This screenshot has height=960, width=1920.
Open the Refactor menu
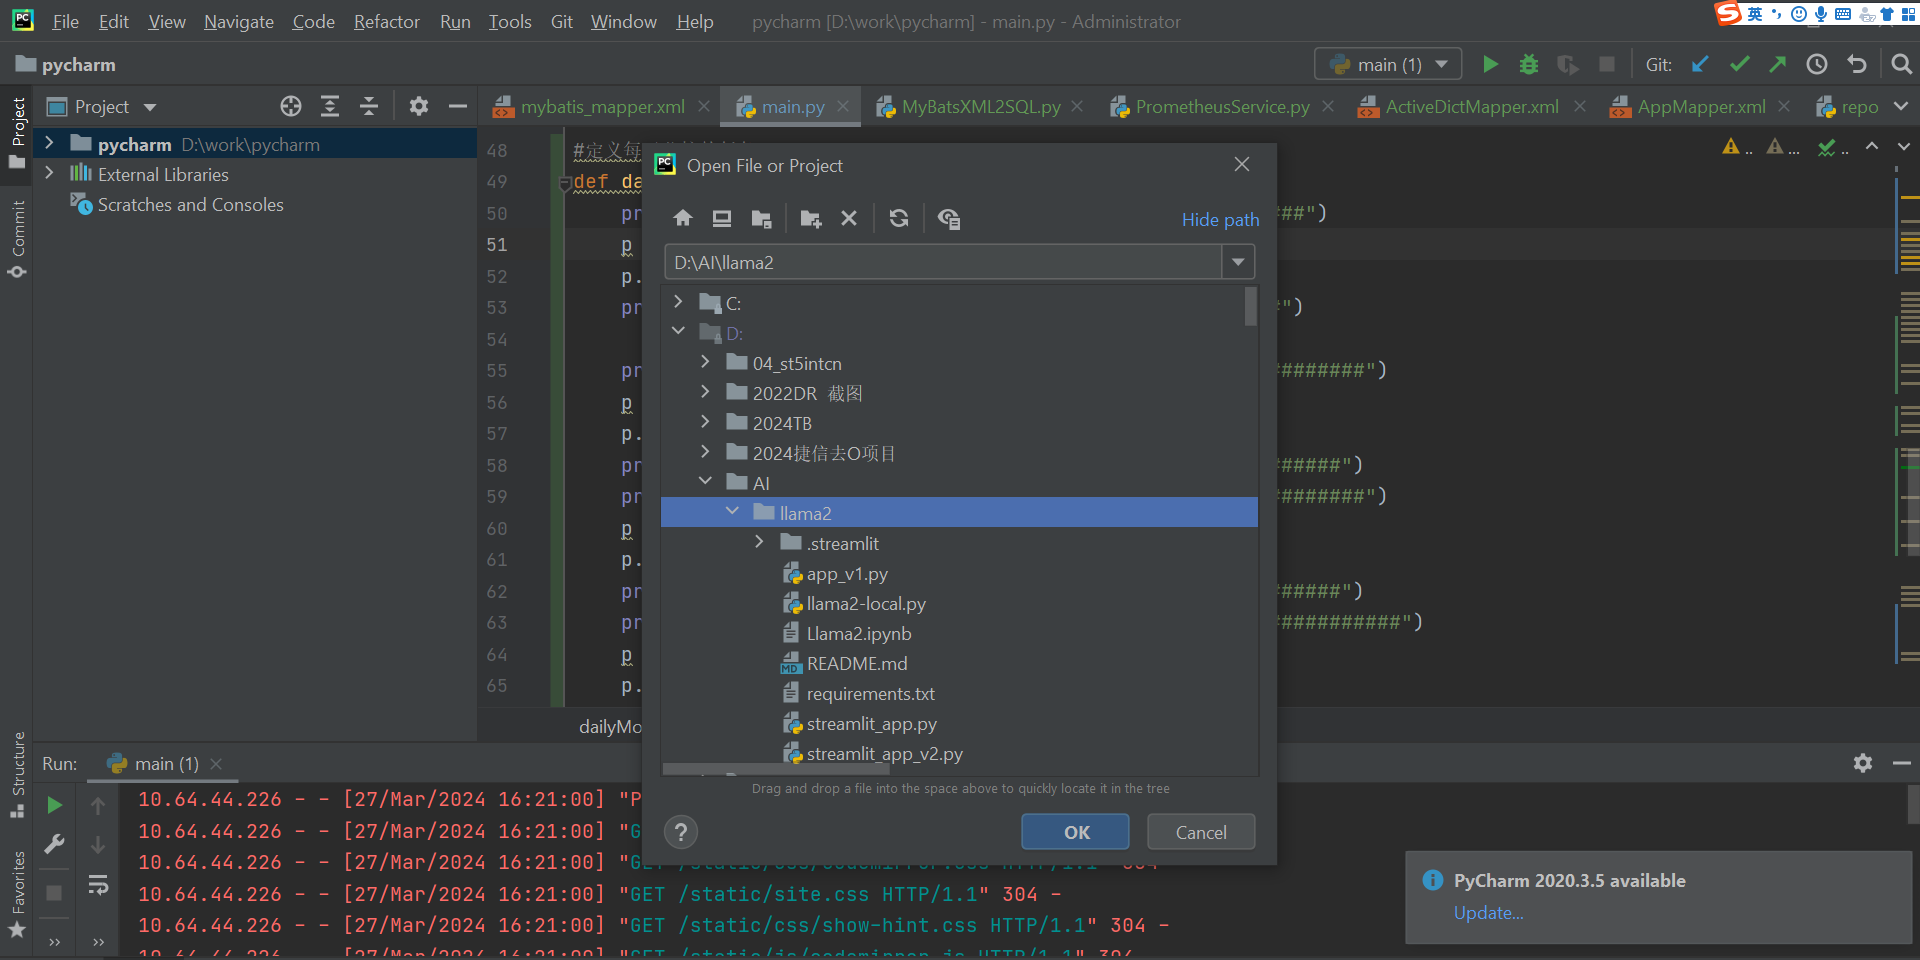click(x=386, y=21)
